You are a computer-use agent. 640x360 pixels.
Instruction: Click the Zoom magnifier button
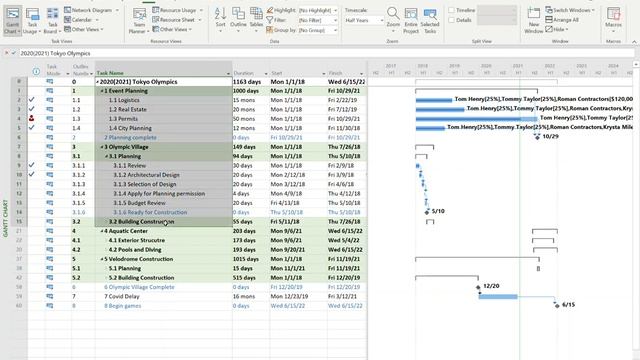click(x=393, y=20)
